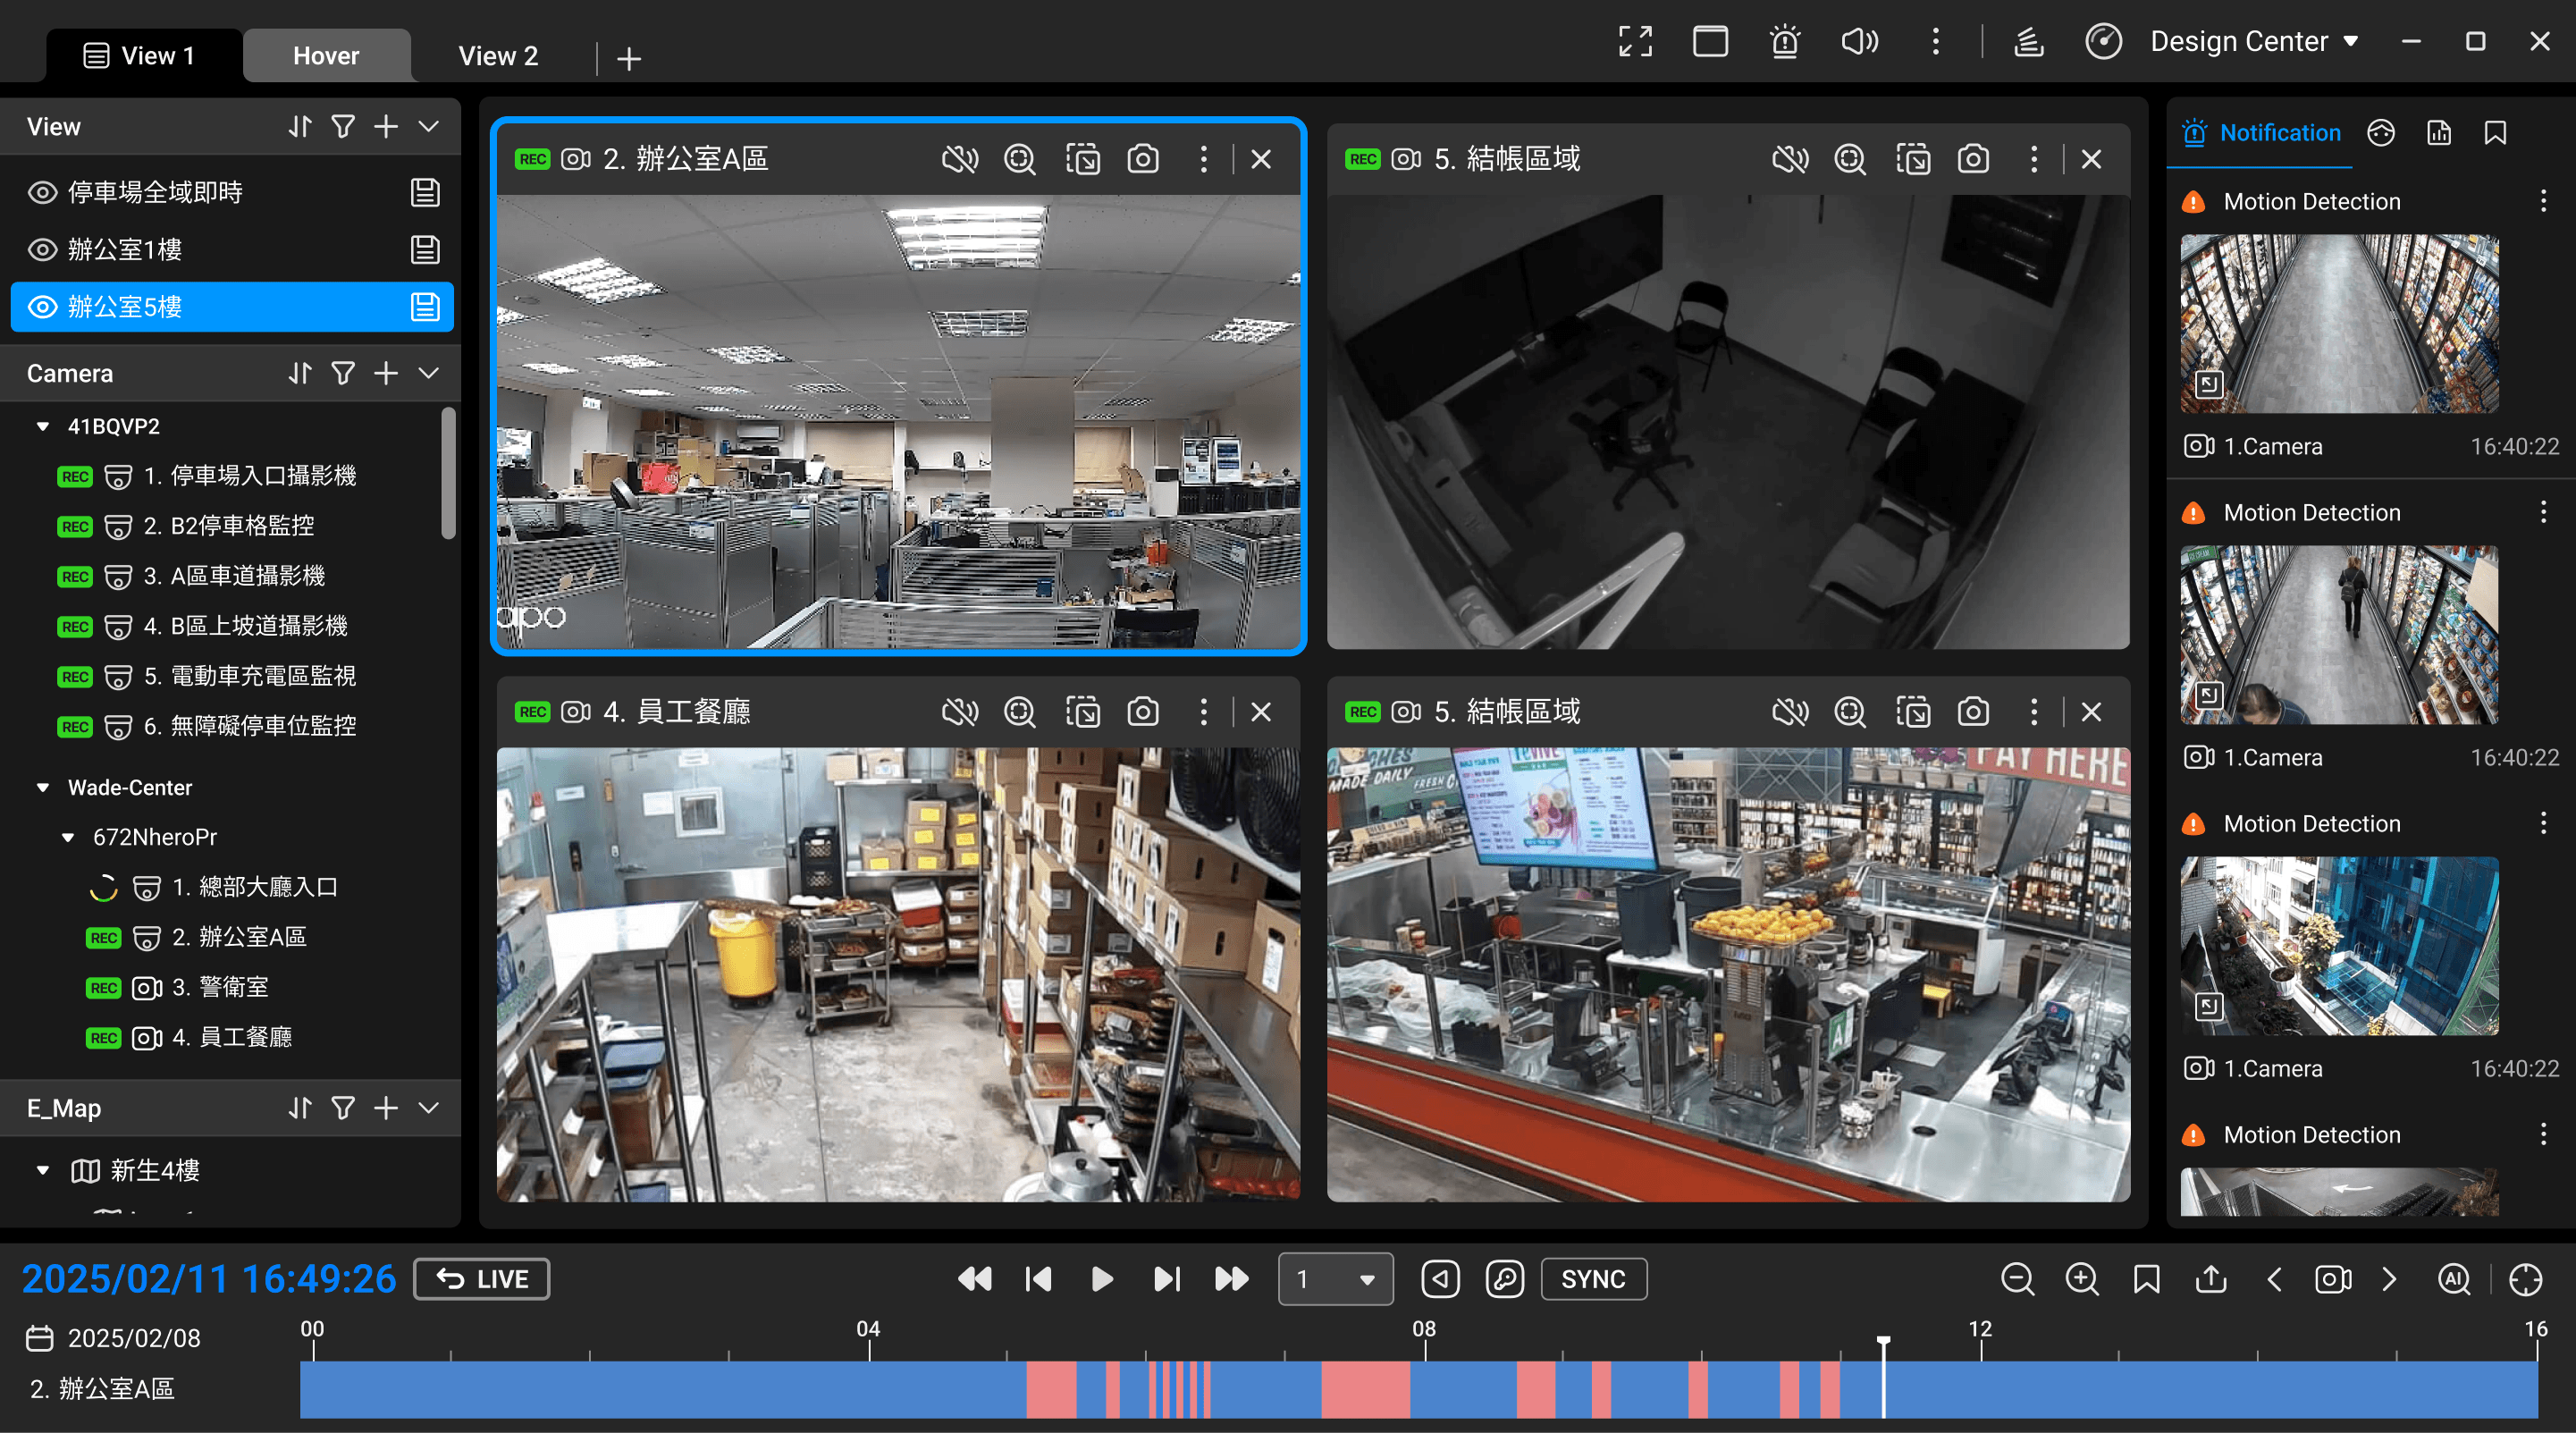Switch to the View 2 tab

pos(498,56)
